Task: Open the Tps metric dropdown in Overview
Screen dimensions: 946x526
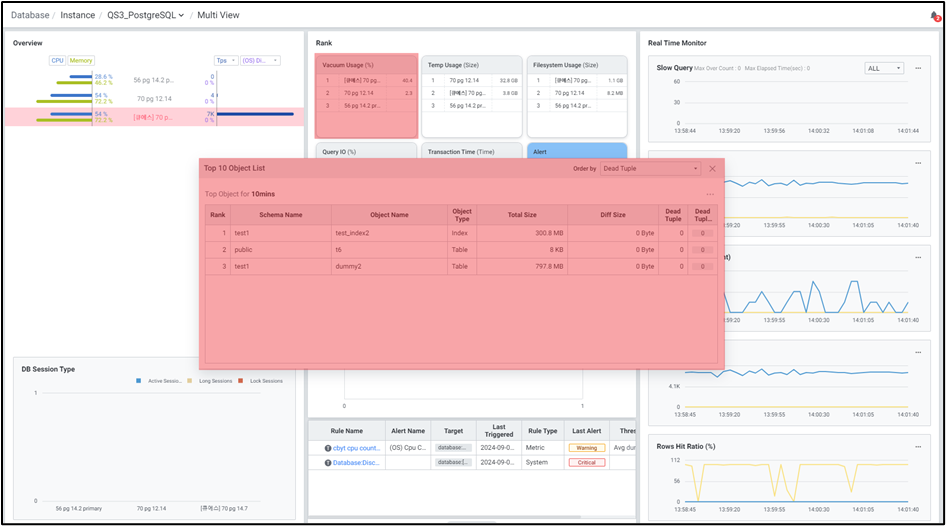Action: click(x=226, y=61)
